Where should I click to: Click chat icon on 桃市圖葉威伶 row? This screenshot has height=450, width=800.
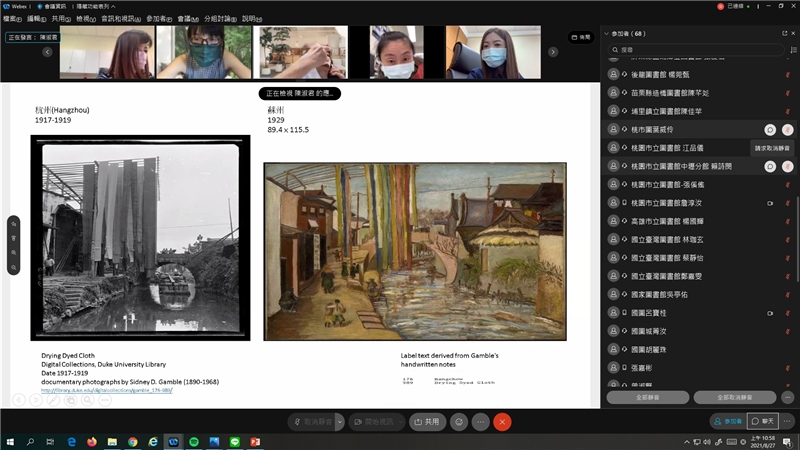(770, 130)
